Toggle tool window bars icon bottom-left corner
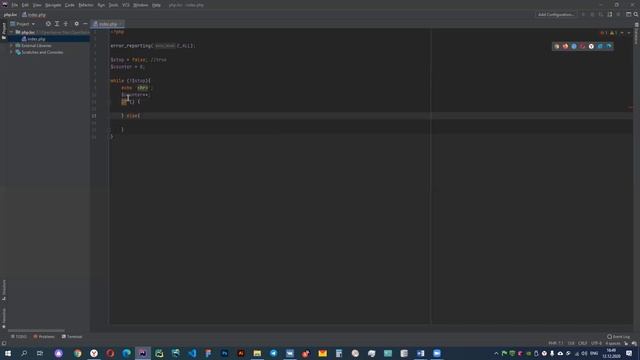Screen dimensions: 640x360 point(4,343)
